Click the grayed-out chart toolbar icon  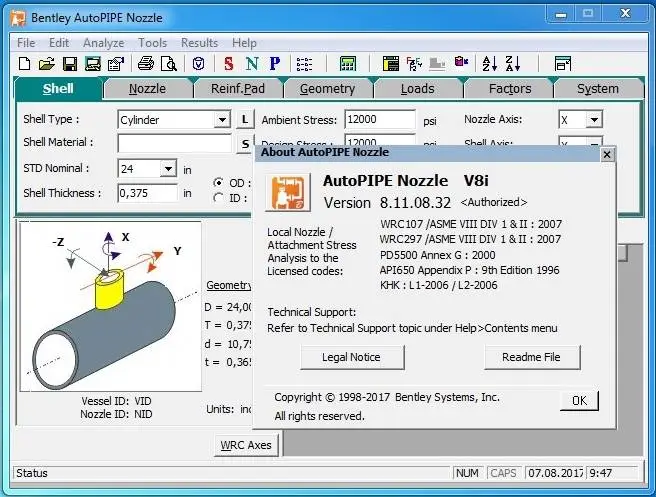[437, 64]
